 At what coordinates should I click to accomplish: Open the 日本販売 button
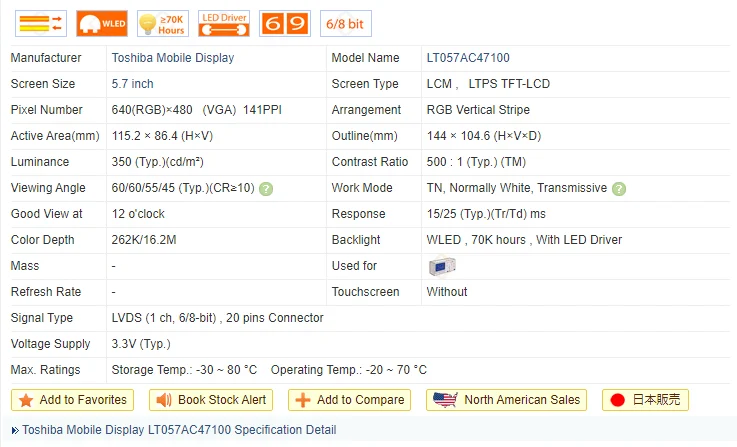[645, 400]
